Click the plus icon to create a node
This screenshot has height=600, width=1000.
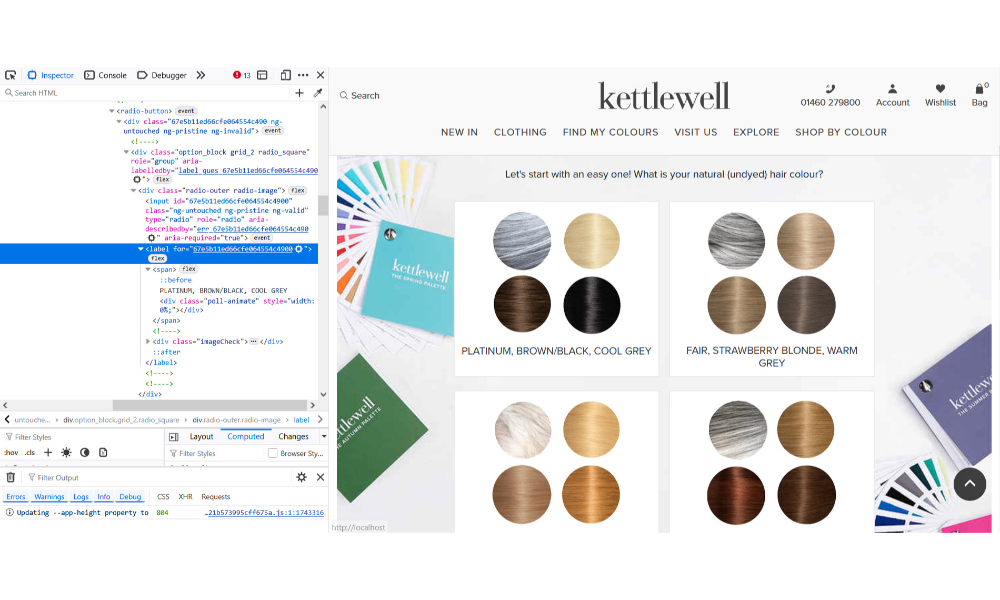[x=299, y=93]
